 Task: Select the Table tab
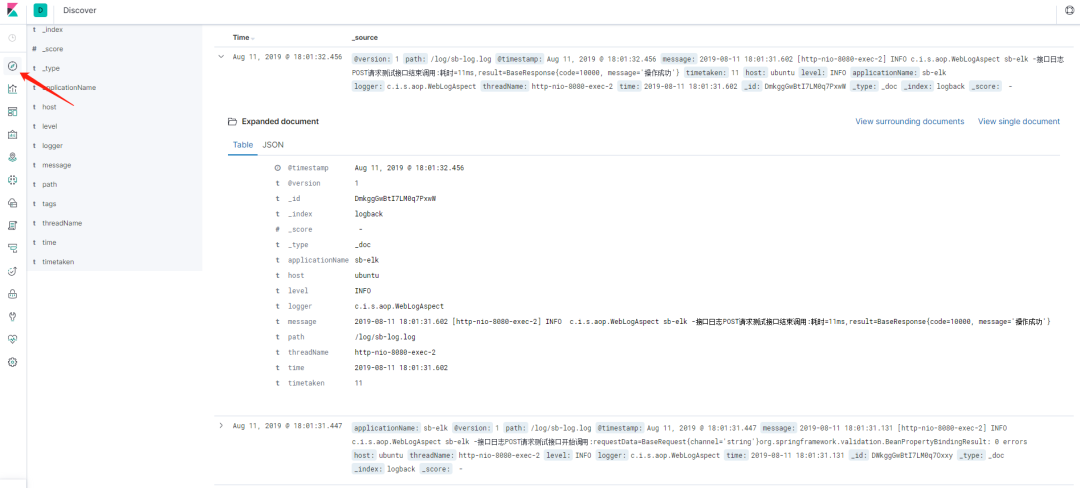pos(242,145)
